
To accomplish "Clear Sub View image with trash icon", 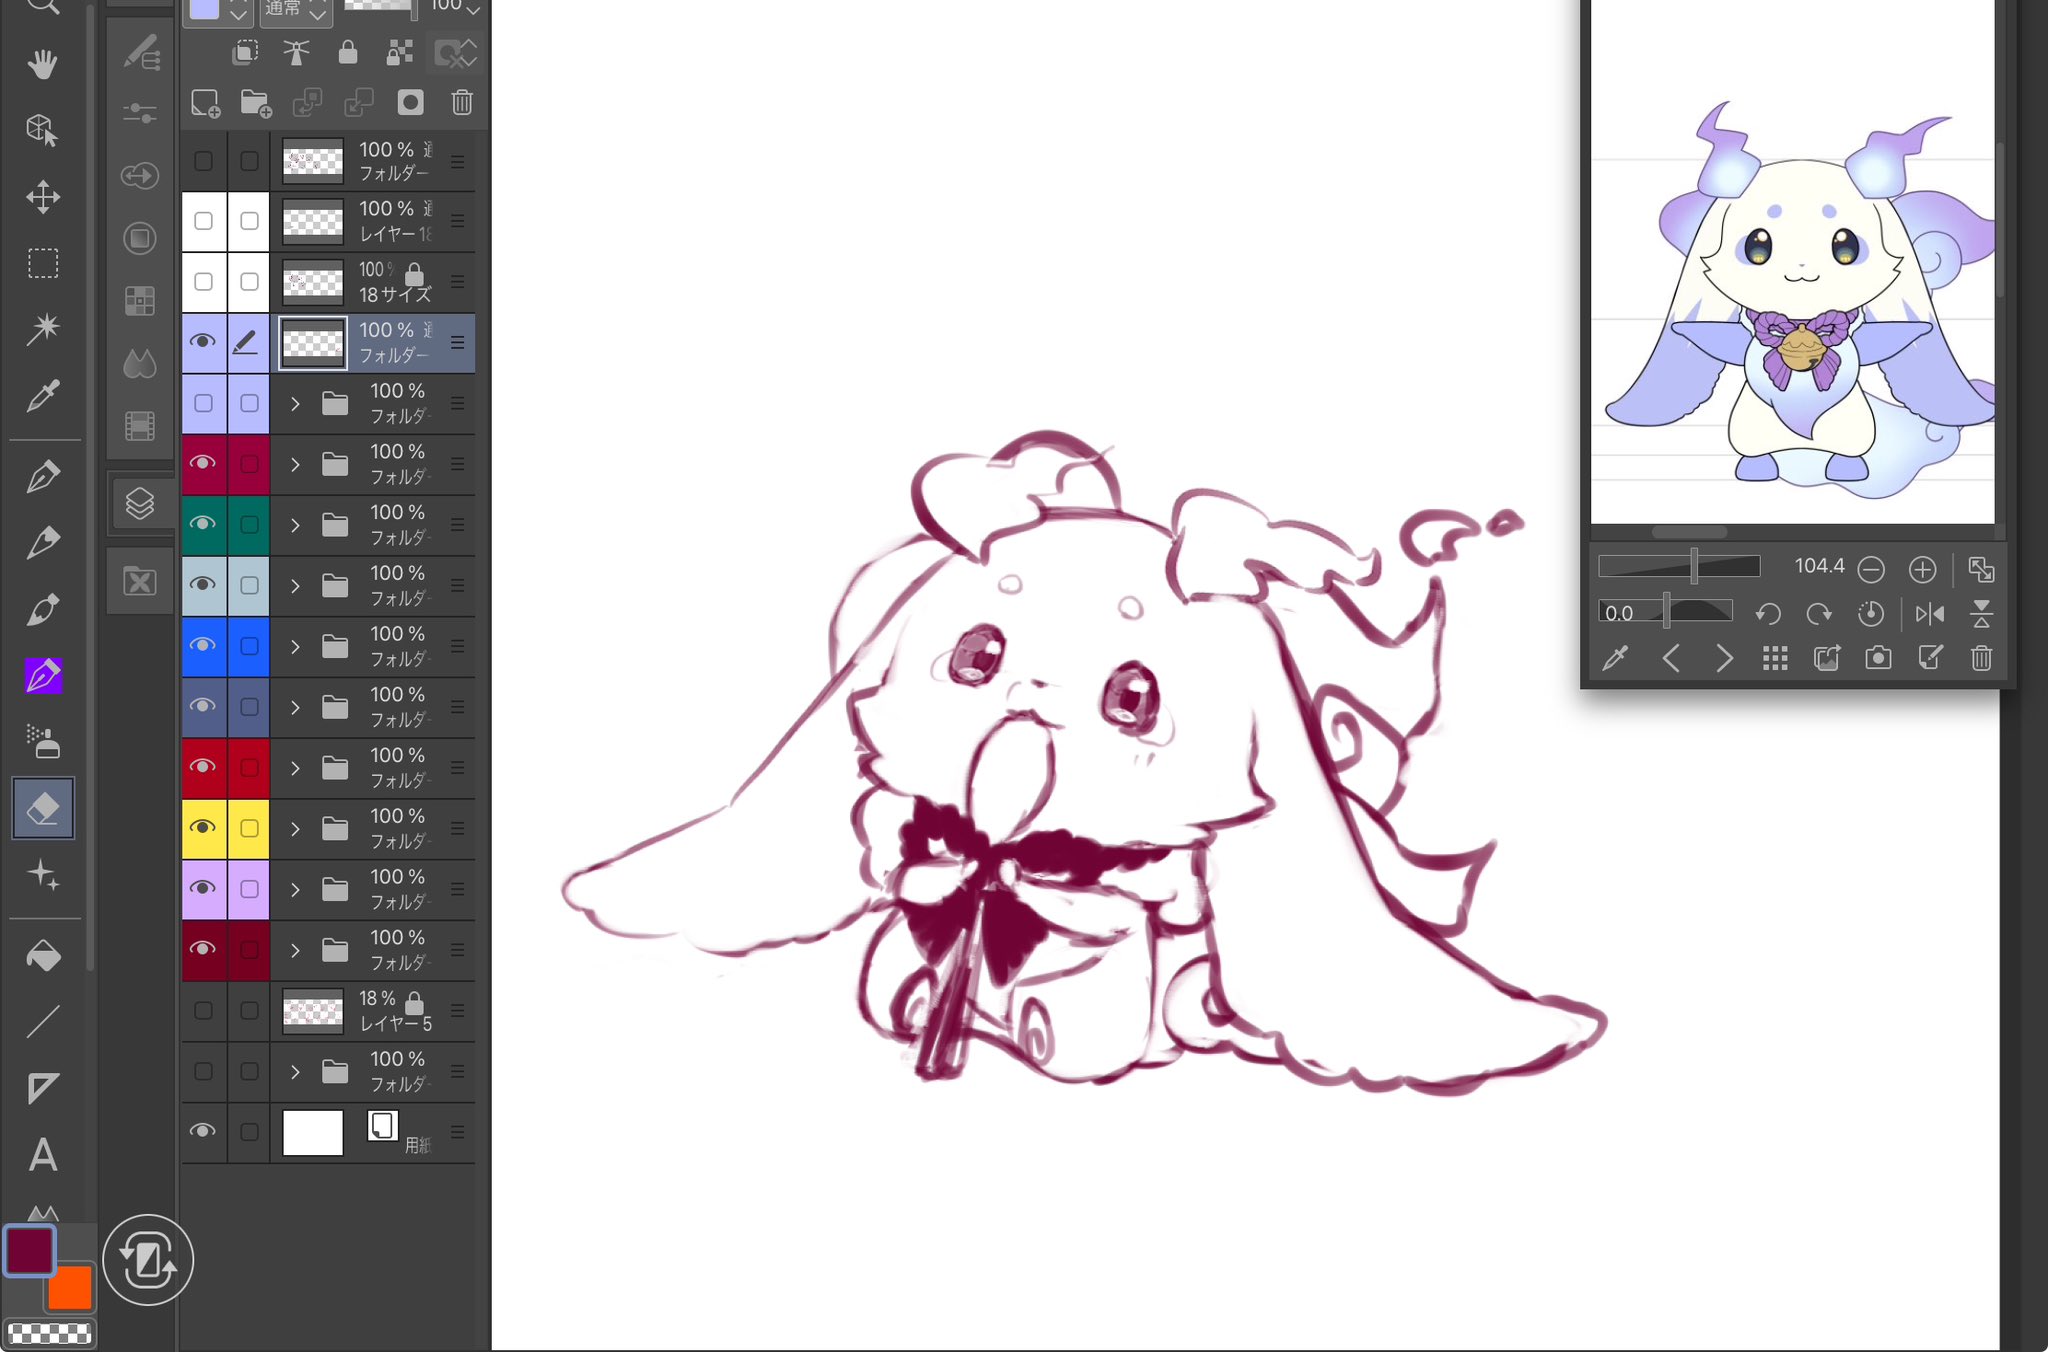I will (x=1981, y=657).
